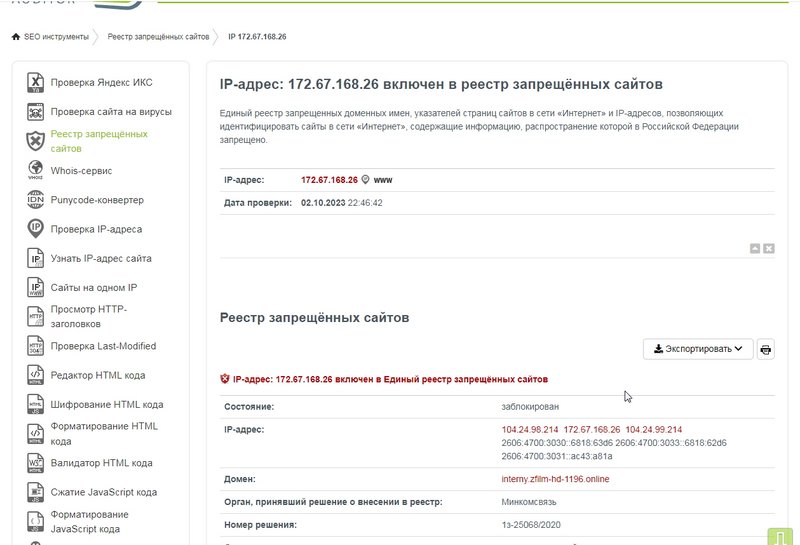Click the red shield icon in registry alert

(224, 379)
